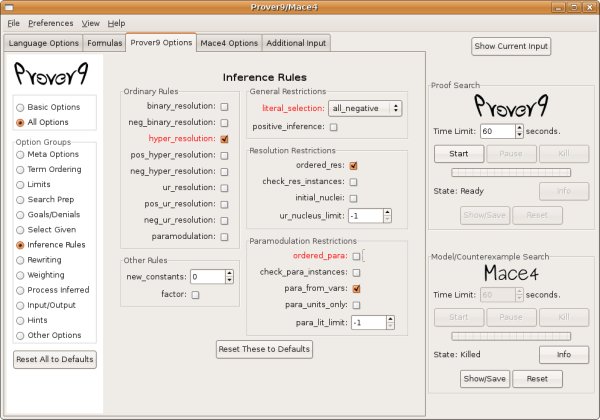
Task: Choose the Rewriting option group
Action: tap(39, 260)
